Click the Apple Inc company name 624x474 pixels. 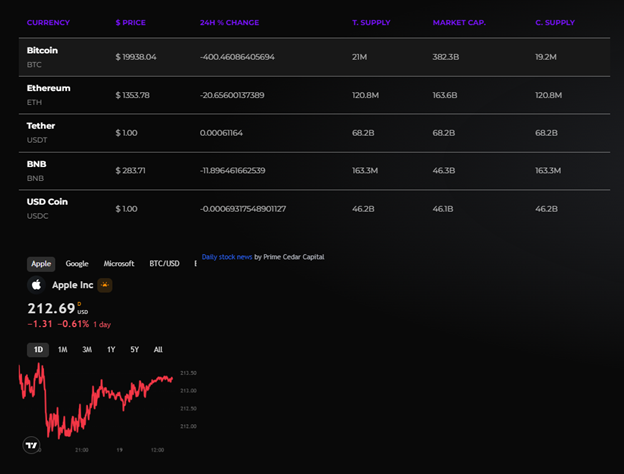click(72, 285)
